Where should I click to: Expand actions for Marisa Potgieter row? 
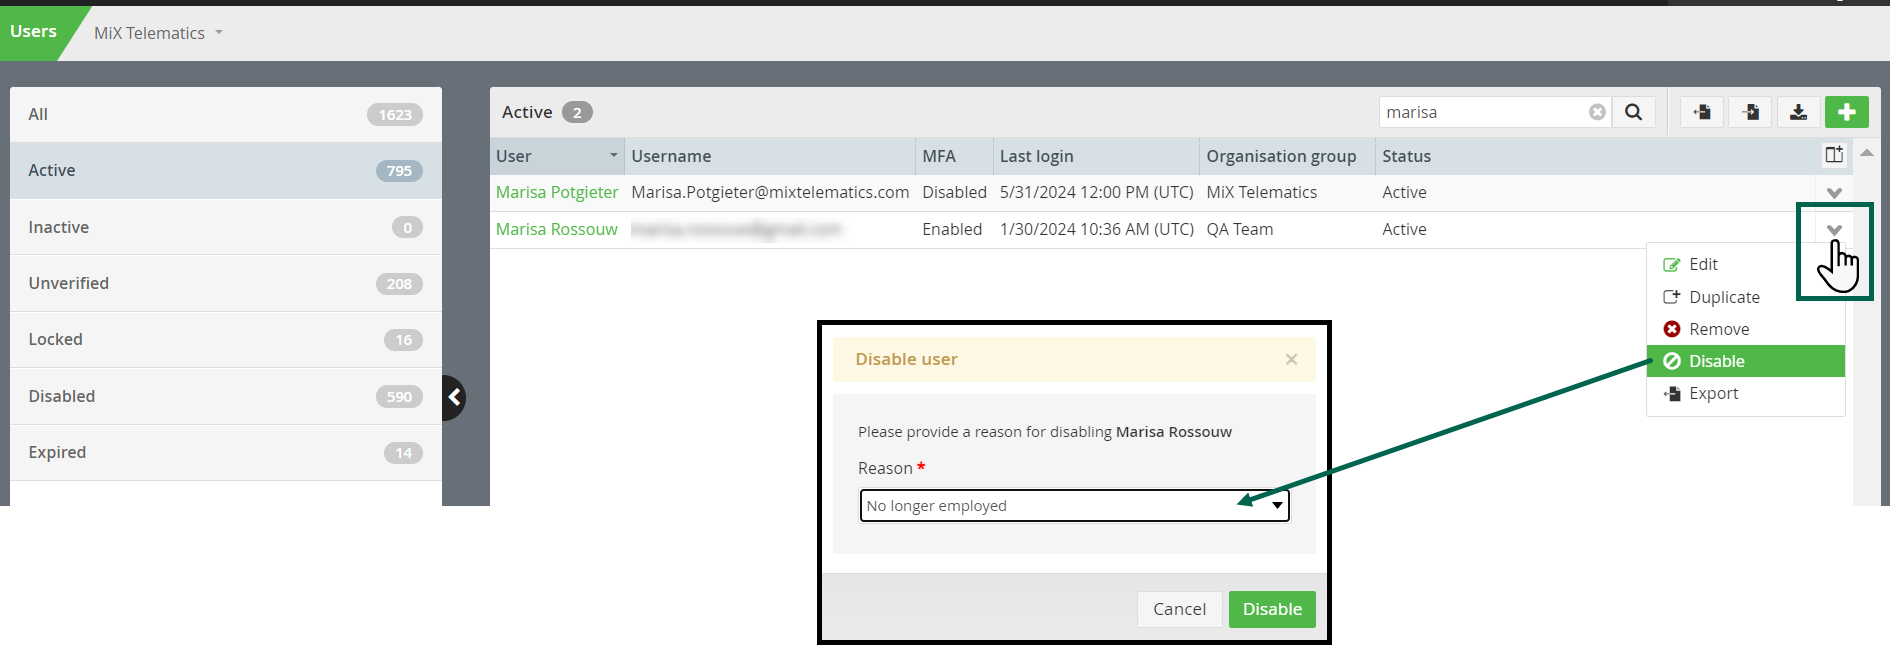point(1834,193)
